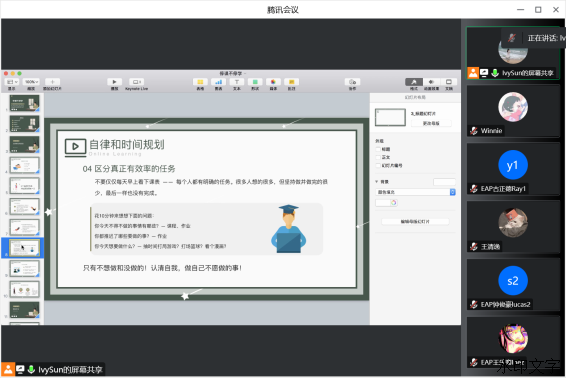Click the green fullscreen dot of Keynote window
Screen dimensions: 566x378
(x=19, y=73)
